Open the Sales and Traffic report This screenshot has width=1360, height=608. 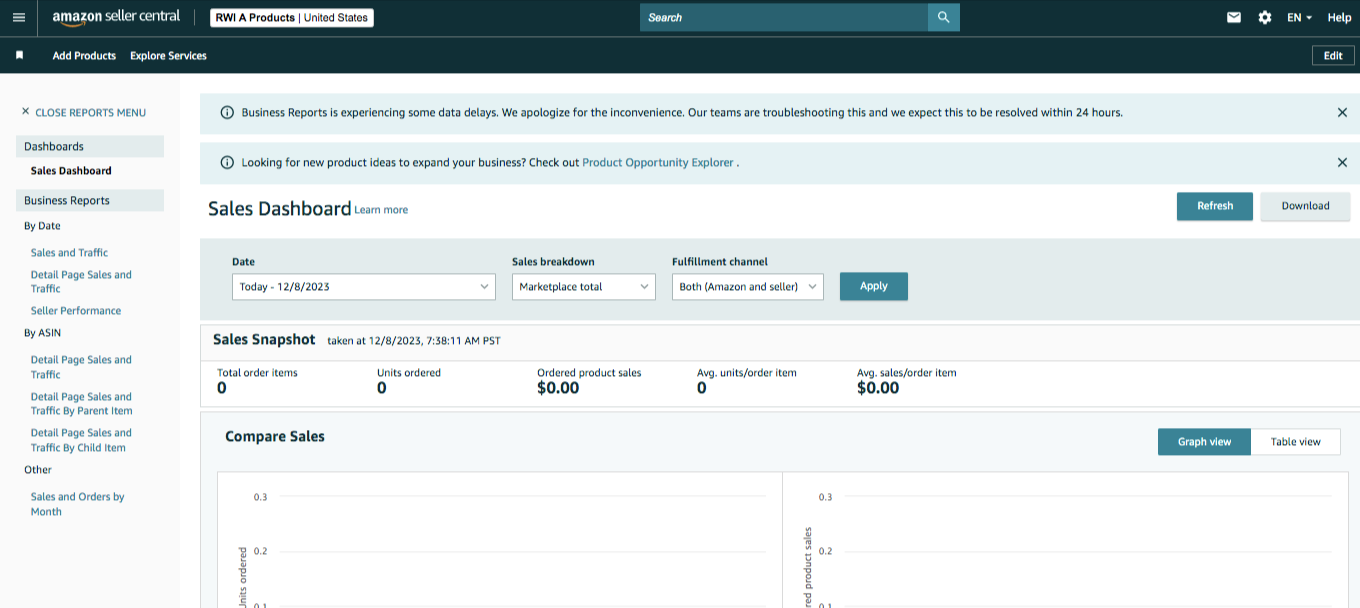pos(69,253)
